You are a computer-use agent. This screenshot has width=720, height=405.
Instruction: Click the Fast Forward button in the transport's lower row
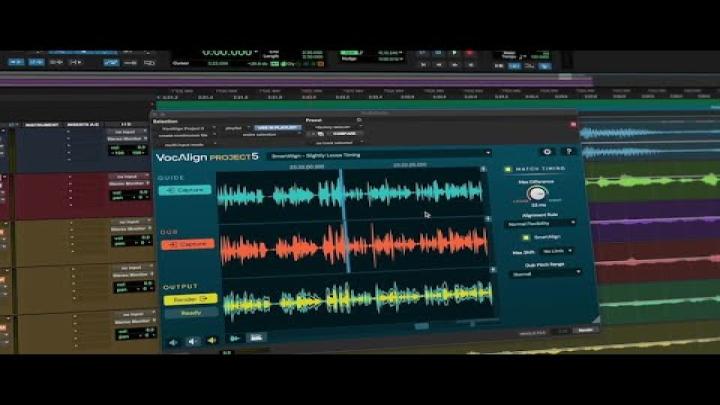tap(455, 65)
